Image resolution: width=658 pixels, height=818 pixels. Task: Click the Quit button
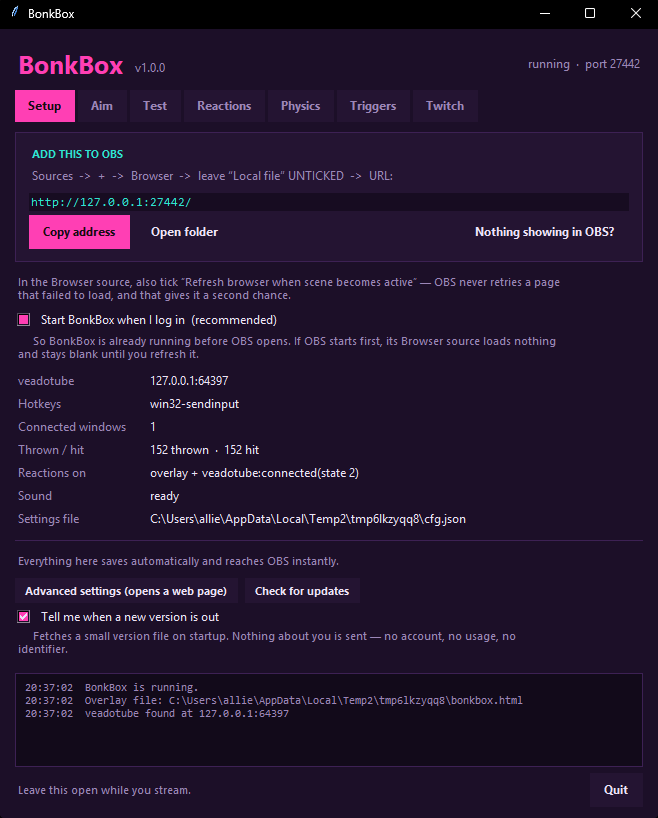point(616,790)
